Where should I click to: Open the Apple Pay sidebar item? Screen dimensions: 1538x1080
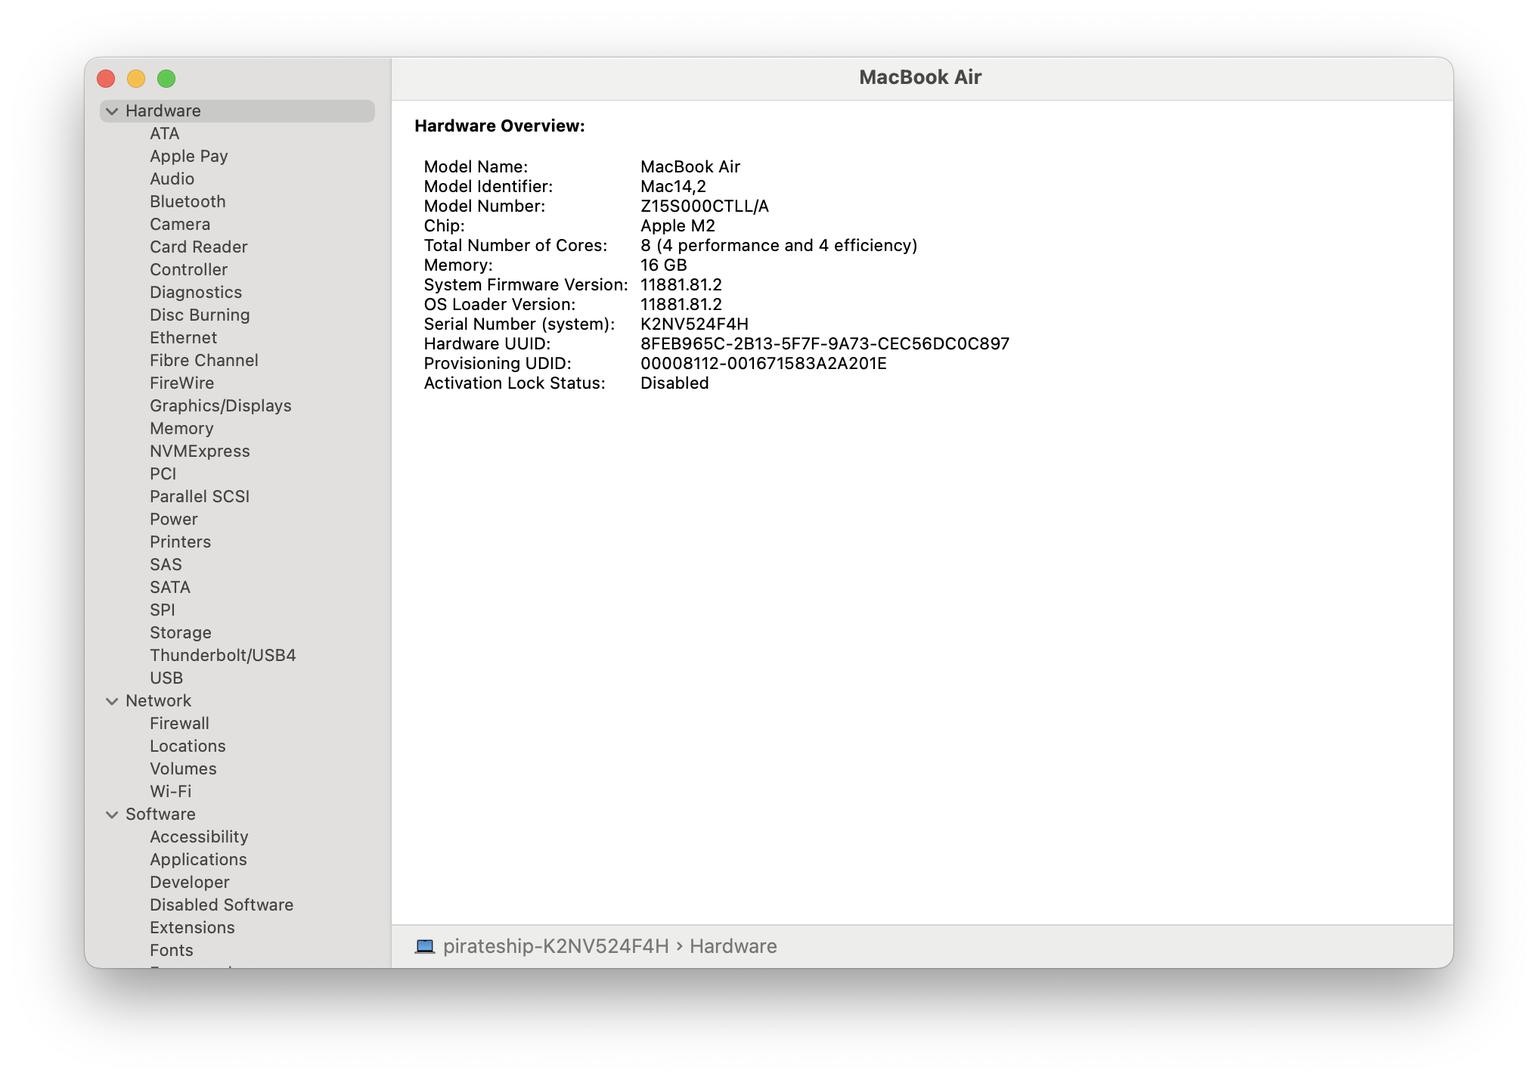point(189,156)
